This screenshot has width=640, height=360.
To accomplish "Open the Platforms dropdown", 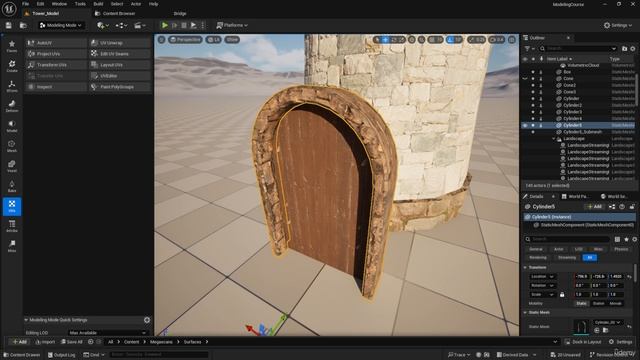I will (231, 25).
